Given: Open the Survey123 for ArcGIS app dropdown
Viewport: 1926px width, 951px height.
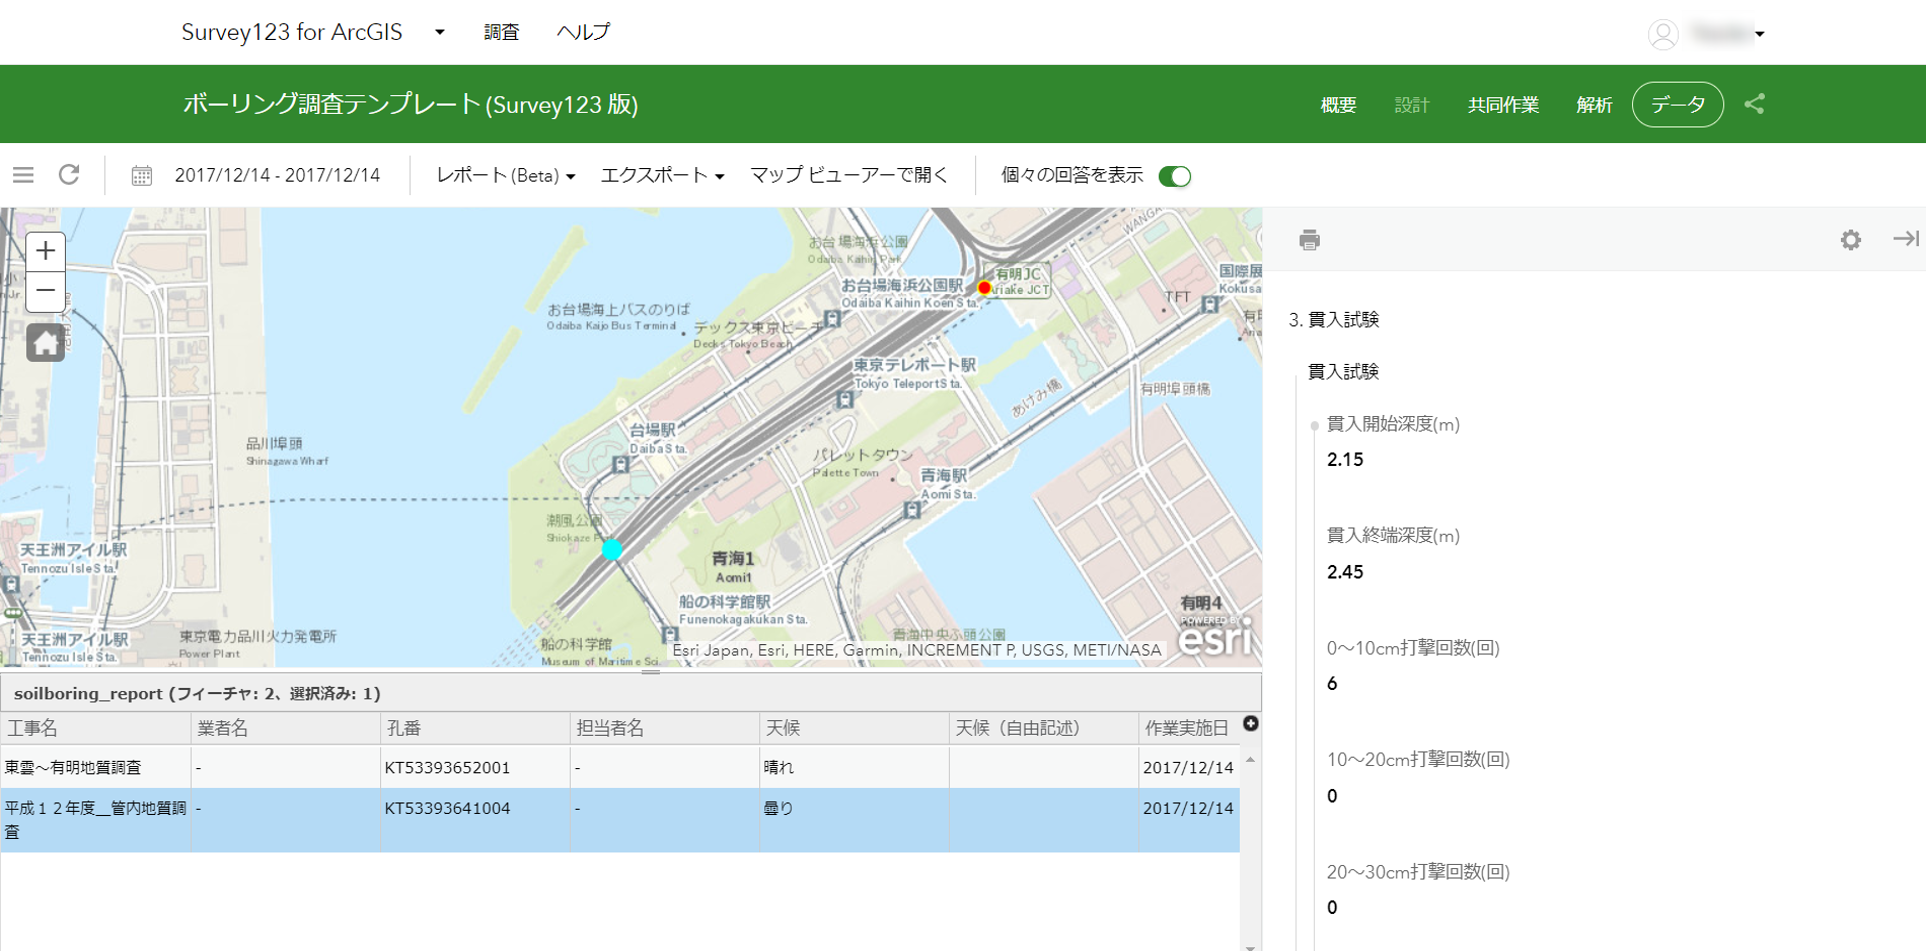Looking at the screenshot, I should point(439,32).
